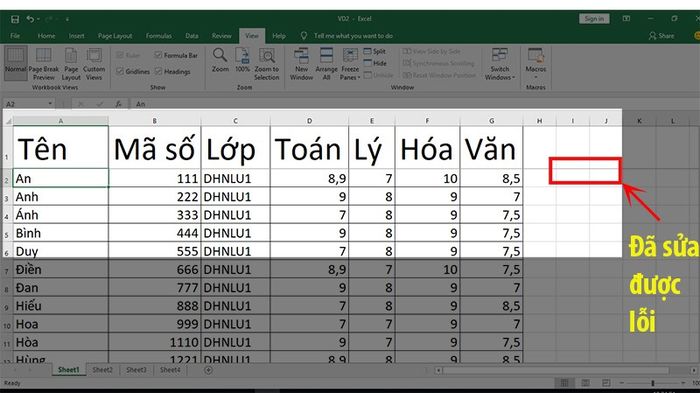Click Split in Window group
Image resolution: width=700 pixels, height=393 pixels.
click(375, 51)
